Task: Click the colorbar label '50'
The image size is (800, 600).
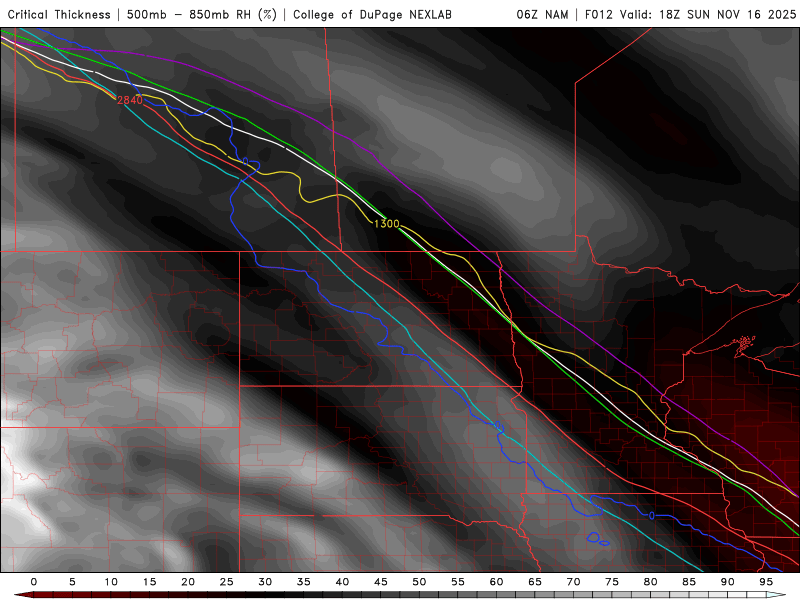Action: pyautogui.click(x=419, y=582)
